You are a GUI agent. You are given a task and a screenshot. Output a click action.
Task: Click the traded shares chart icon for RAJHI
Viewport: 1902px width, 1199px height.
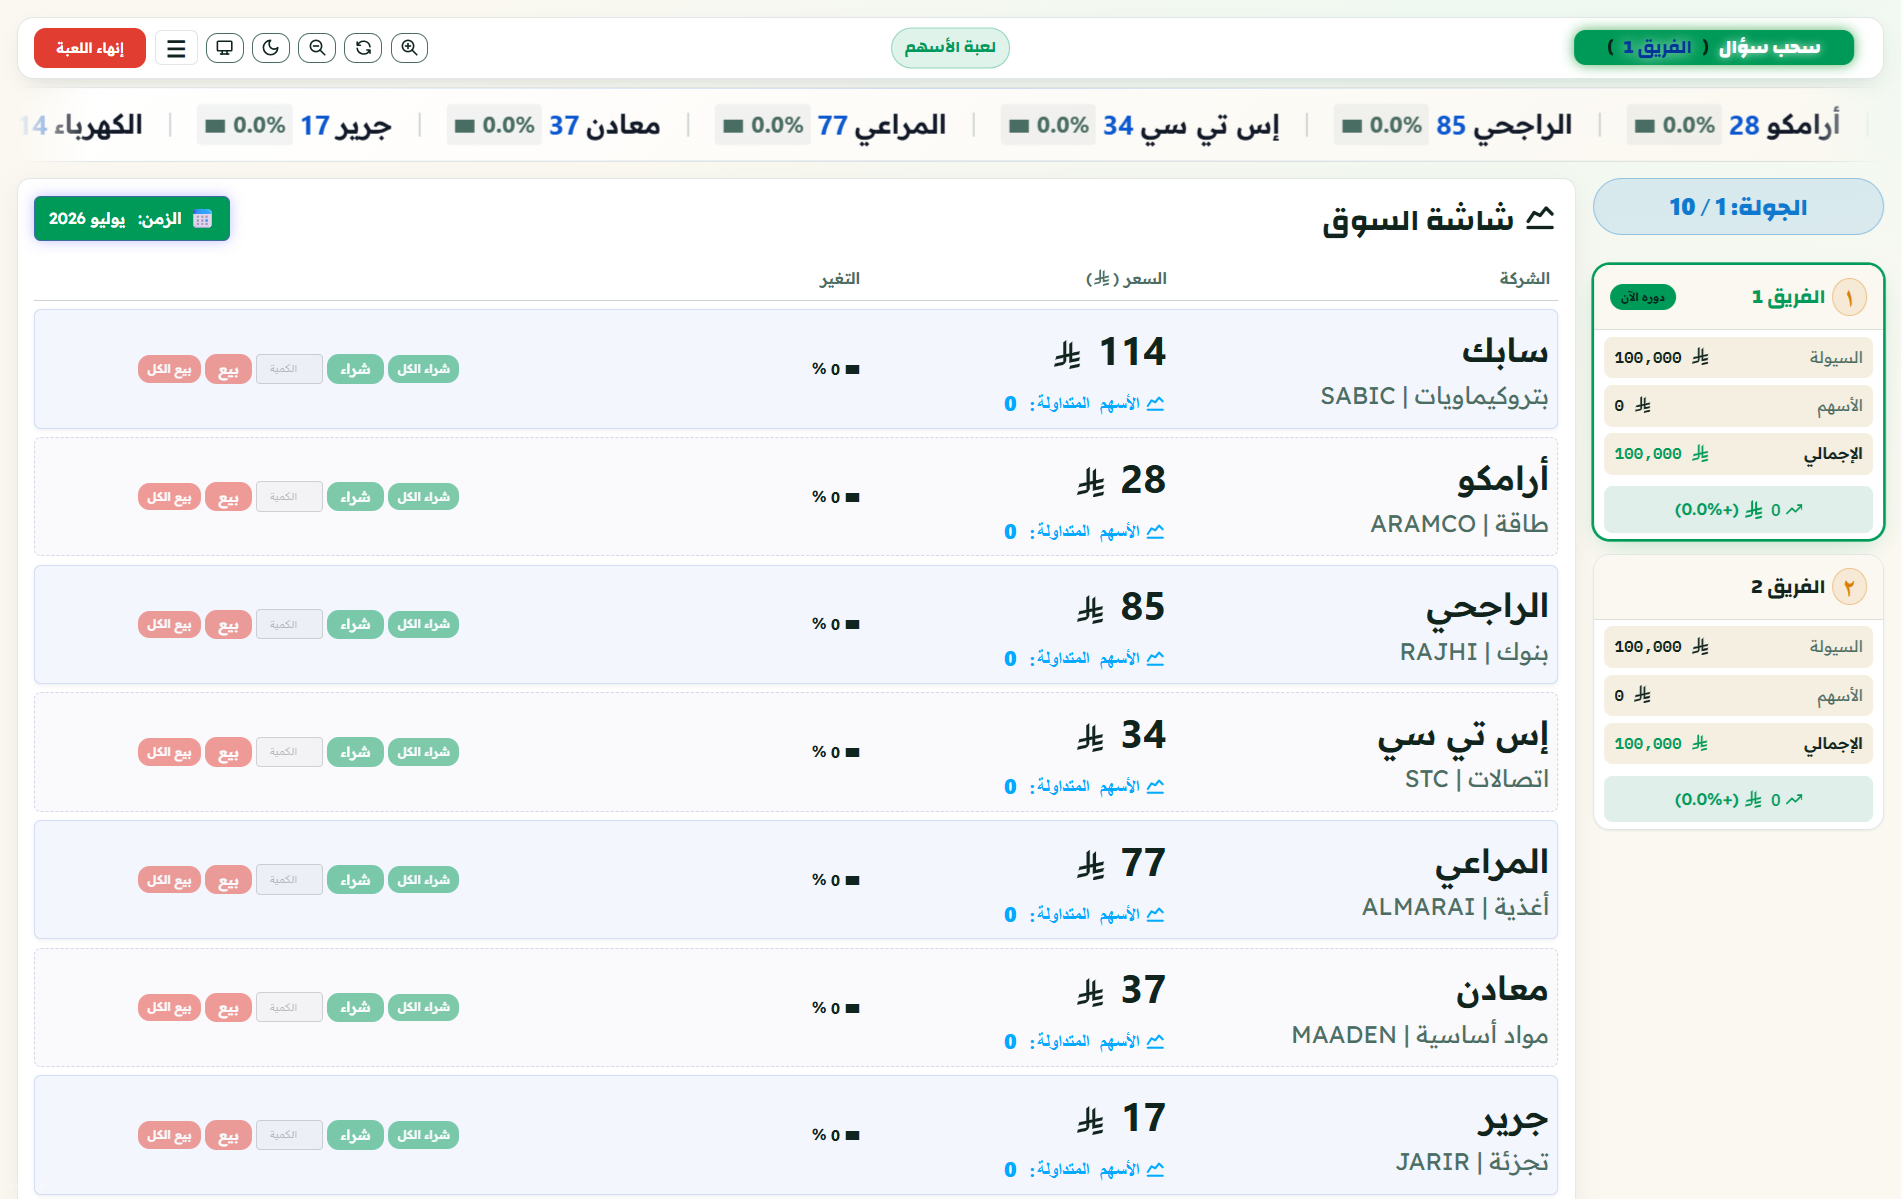[x=1156, y=659]
